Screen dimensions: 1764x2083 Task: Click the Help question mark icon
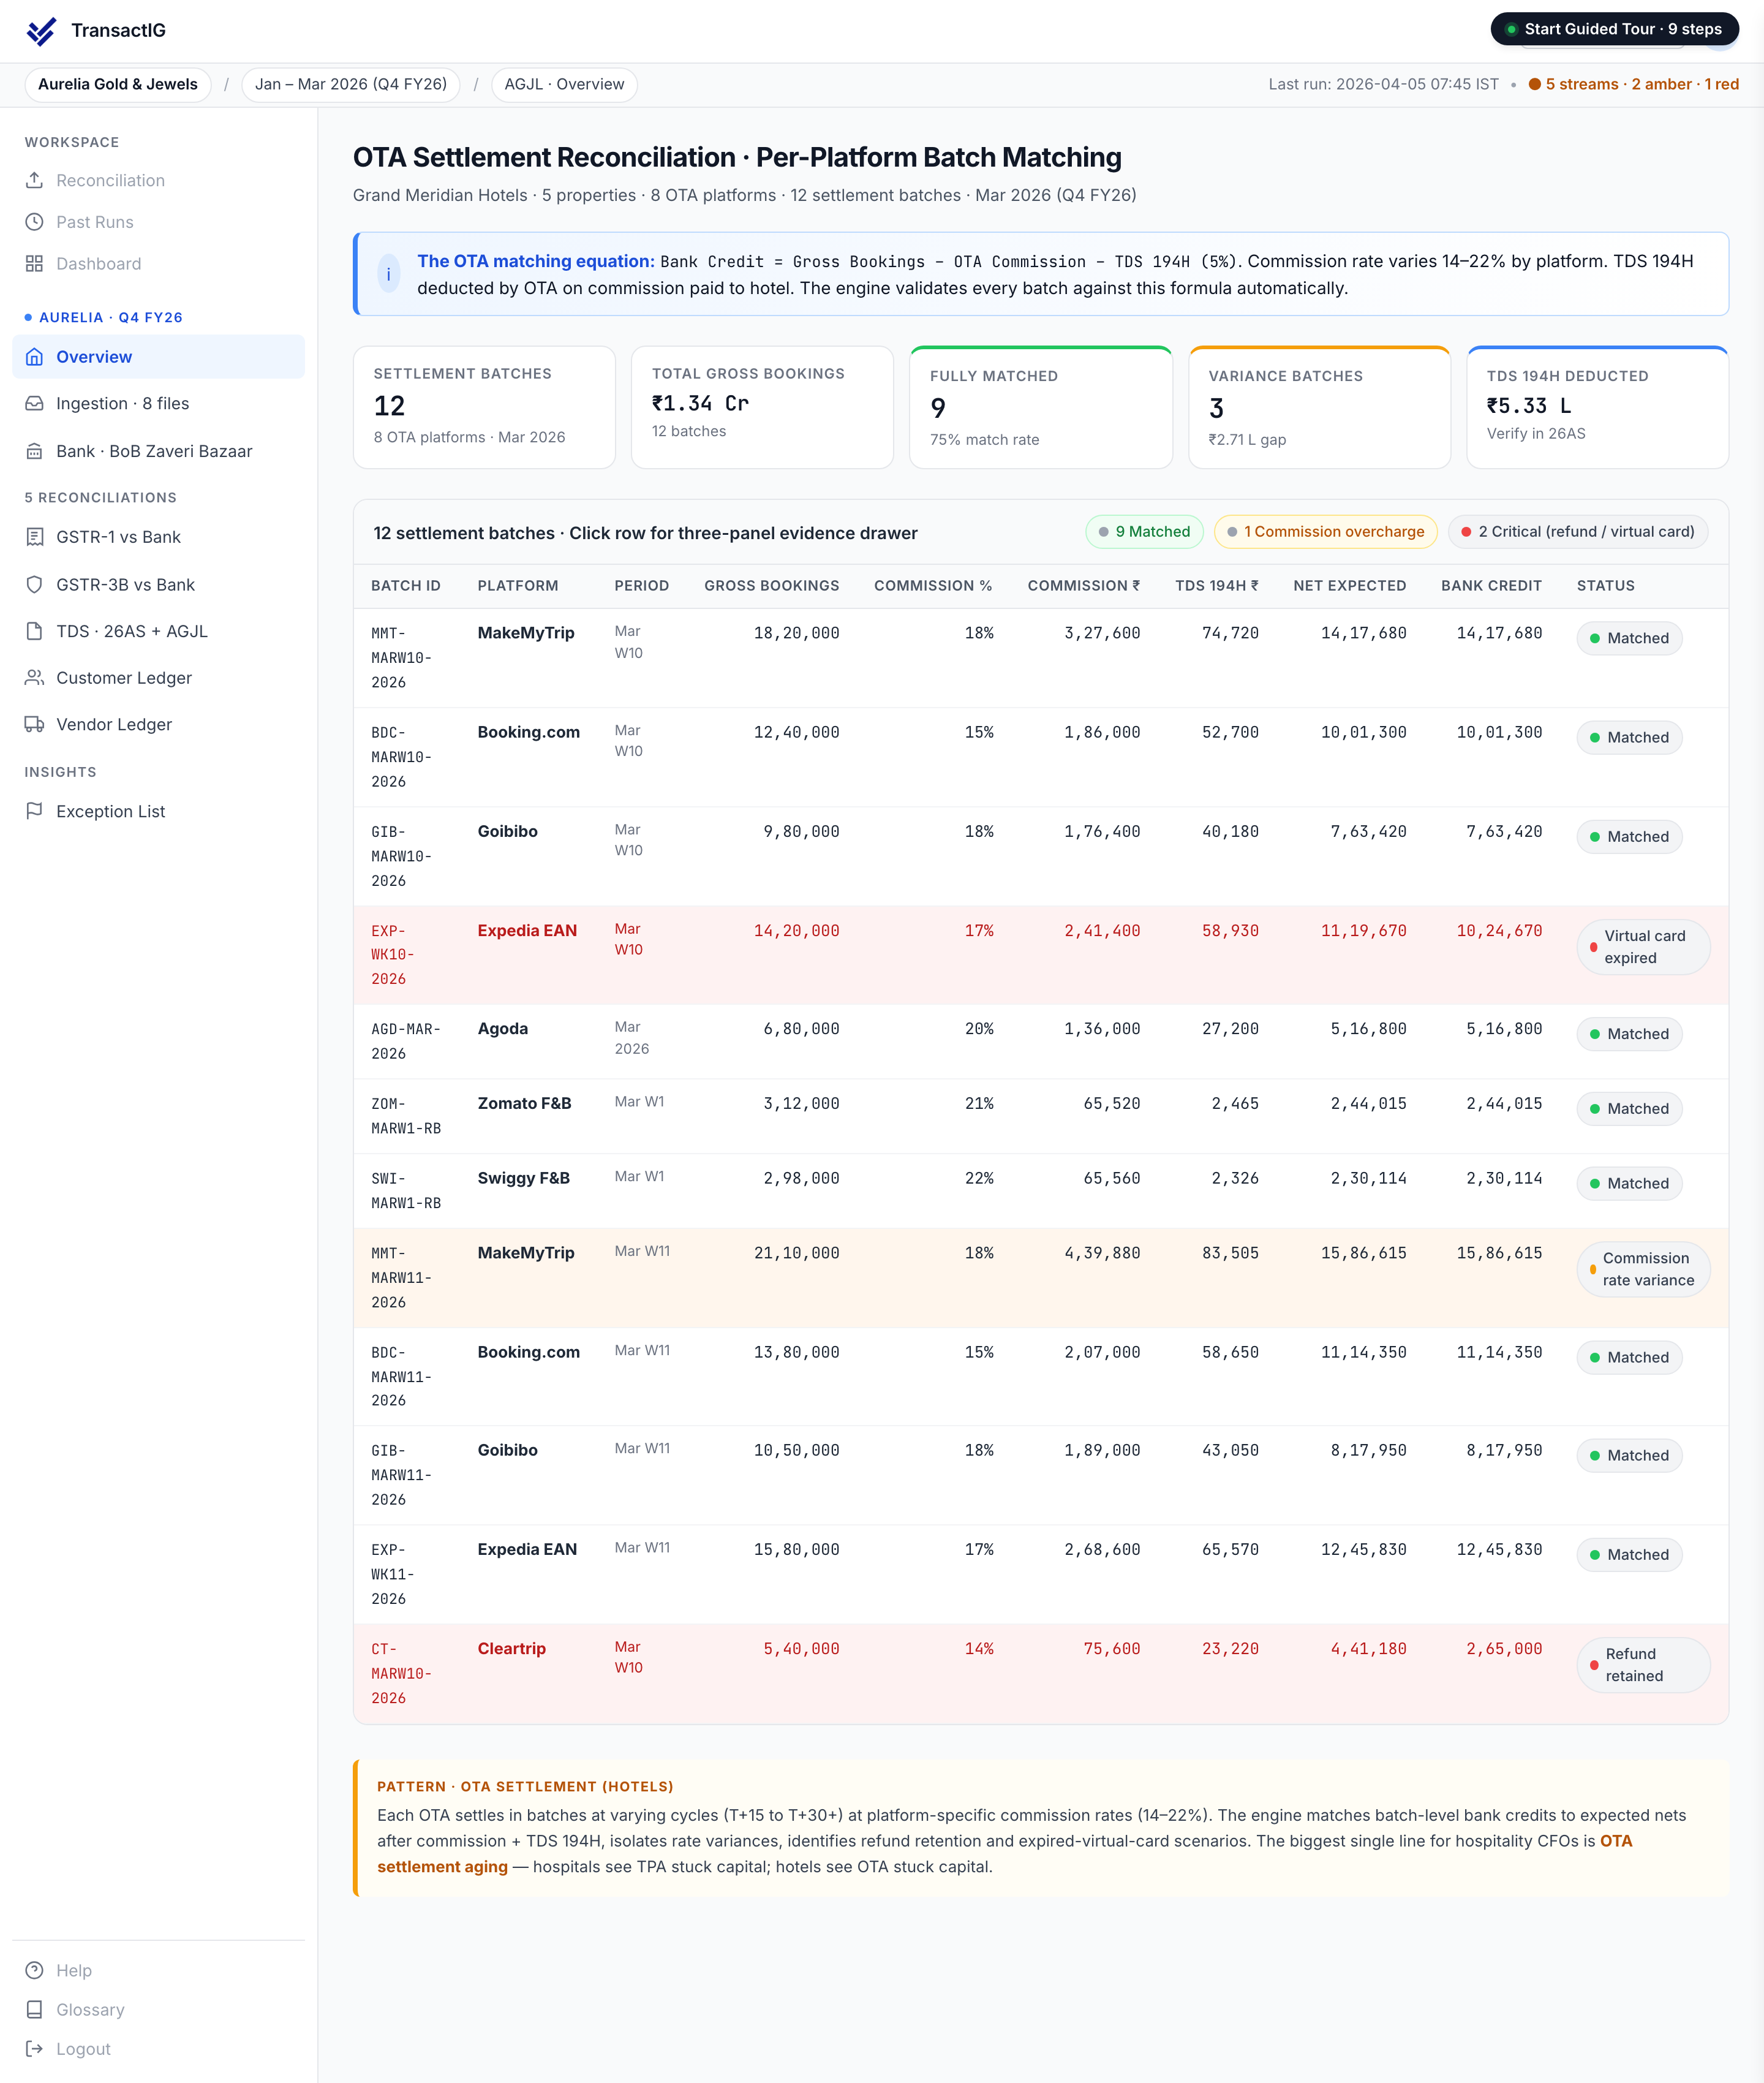tap(34, 1970)
